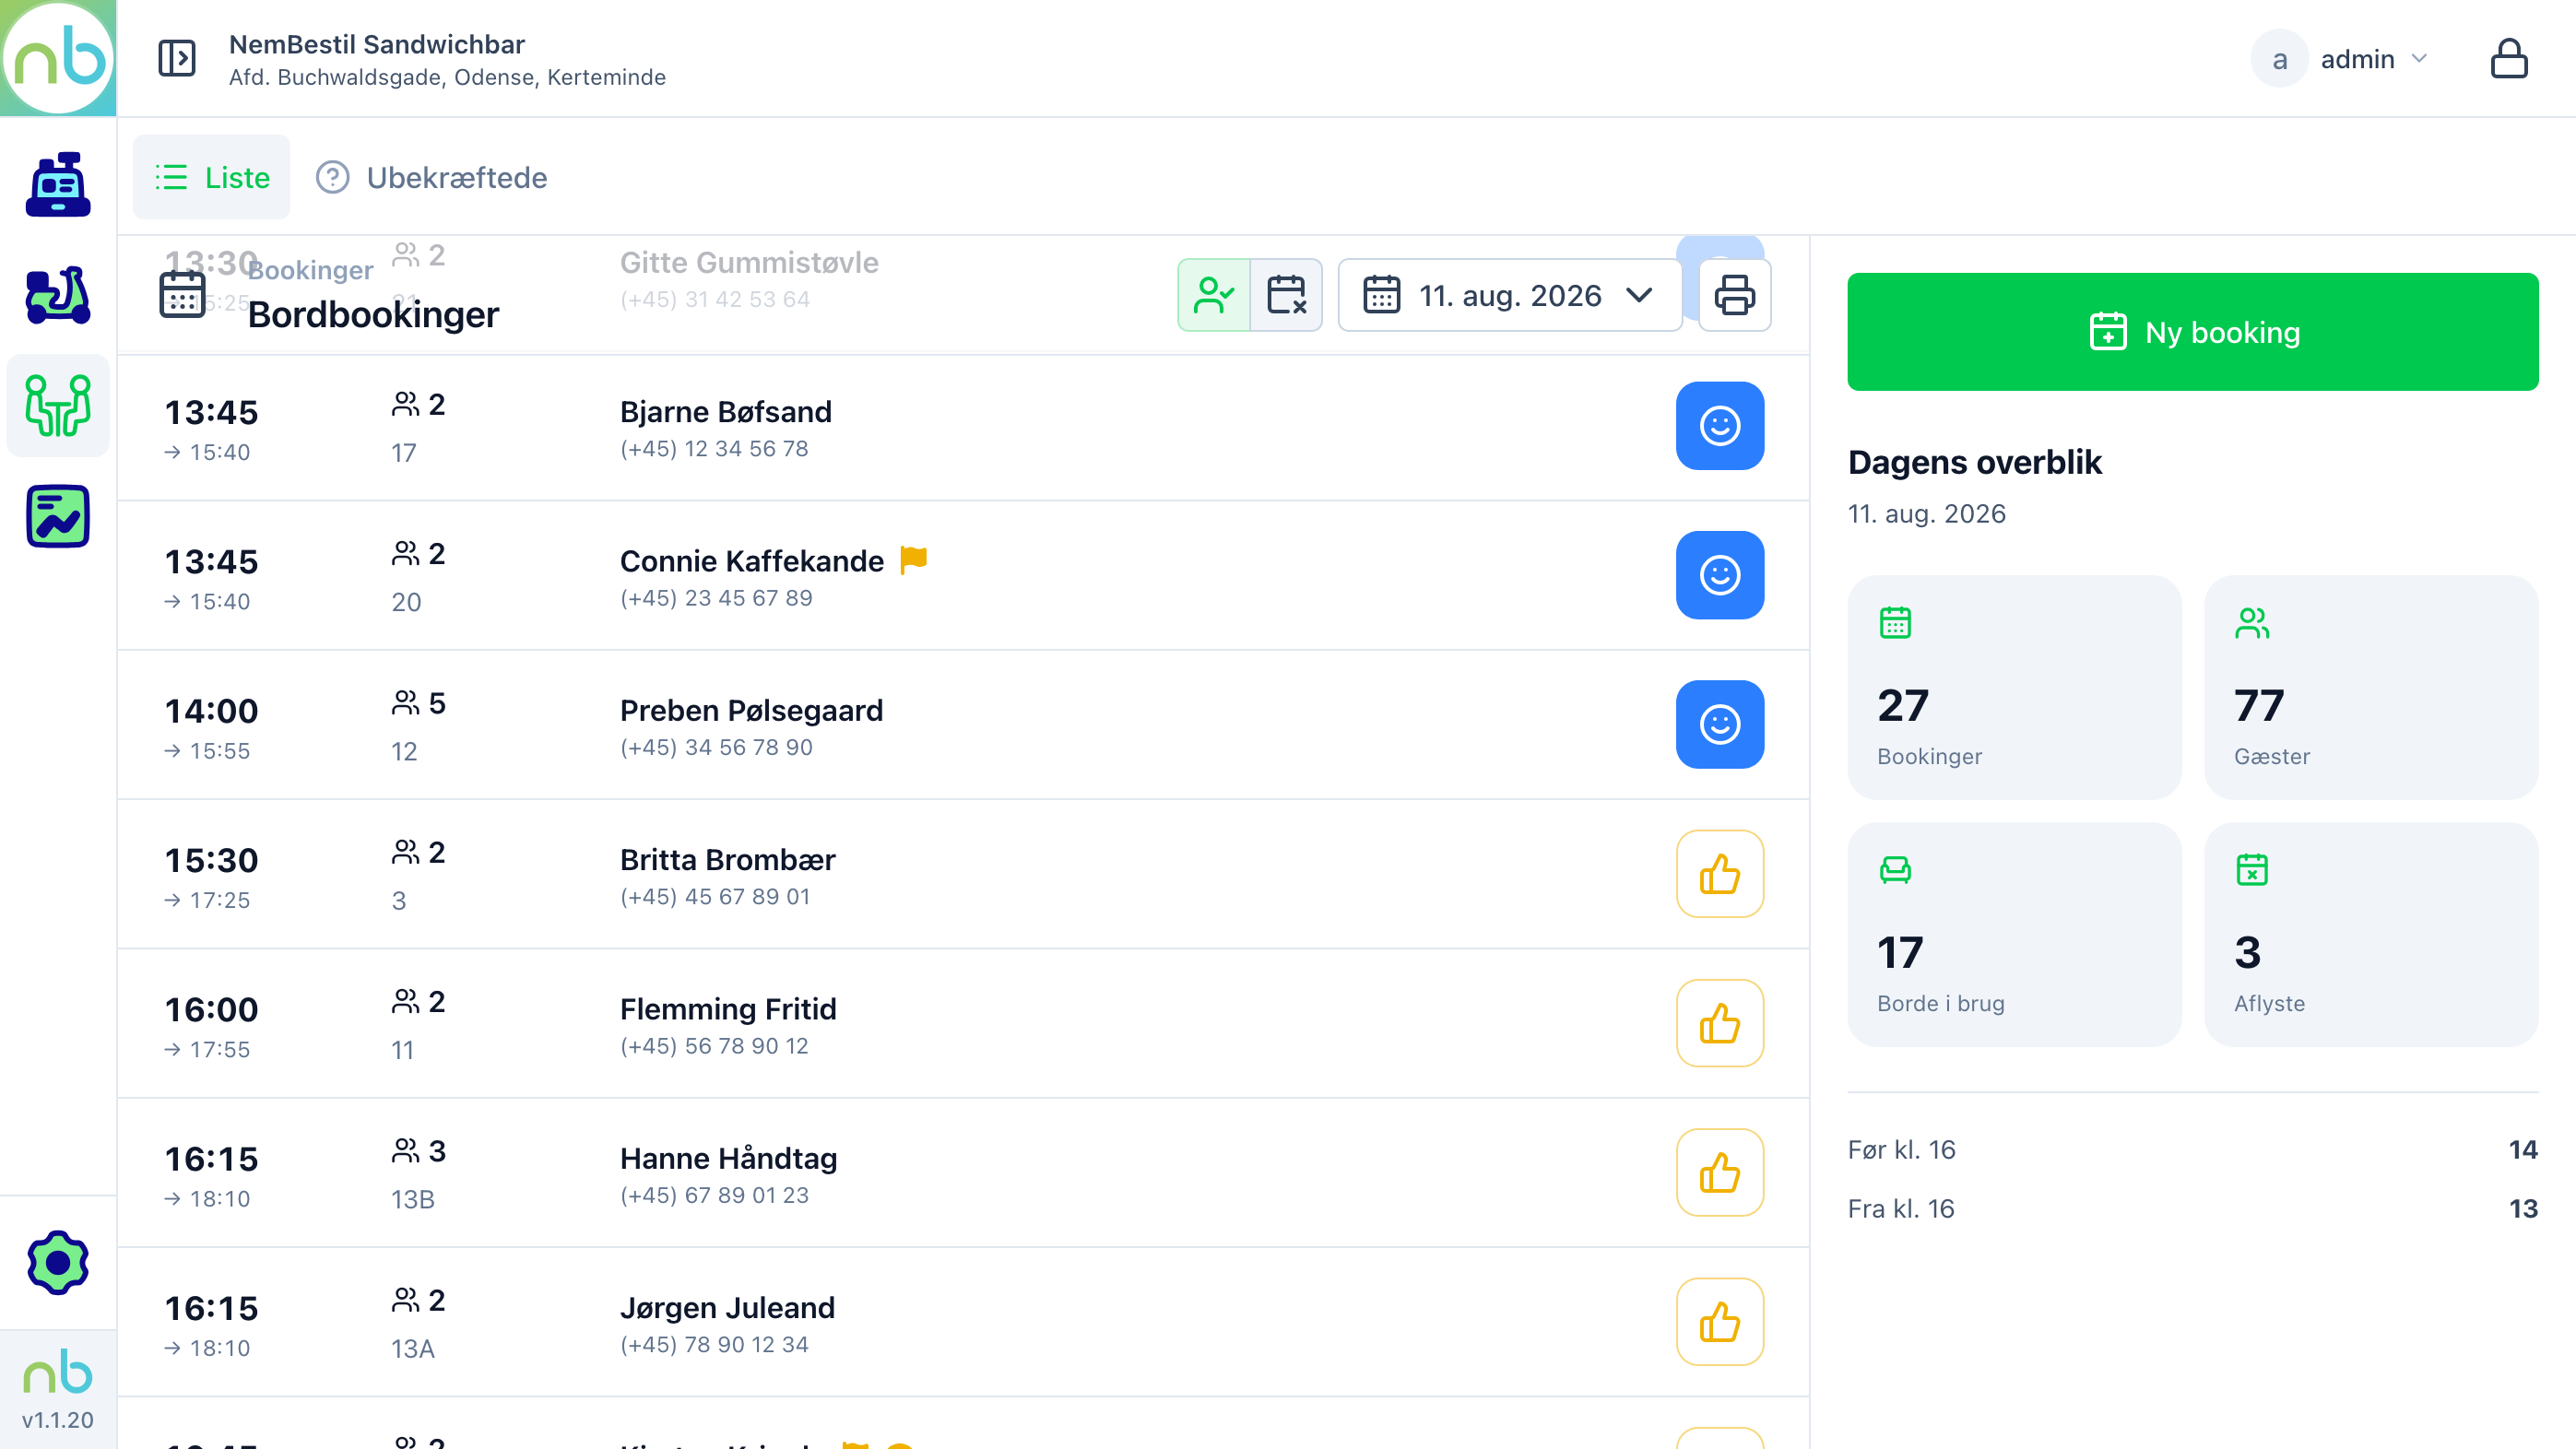Open the table bookings section icon
2576x1449 pixels.
58,405
